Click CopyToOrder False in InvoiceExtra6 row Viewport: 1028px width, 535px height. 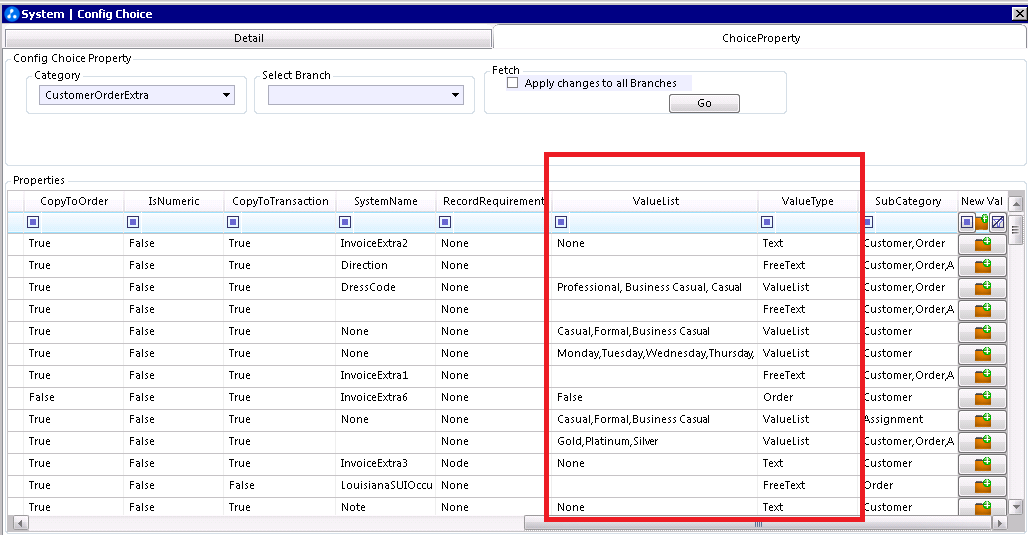coord(74,397)
